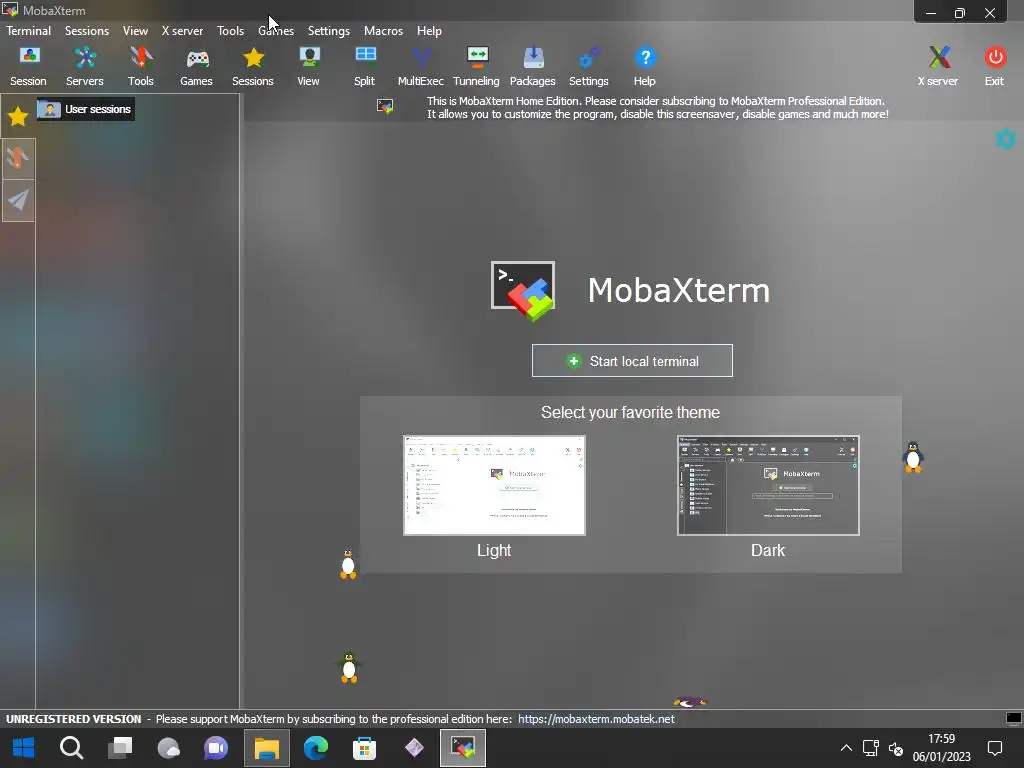This screenshot has width=1024, height=768.
Task: Open the Tunneling toolbar icon
Action: (x=477, y=67)
